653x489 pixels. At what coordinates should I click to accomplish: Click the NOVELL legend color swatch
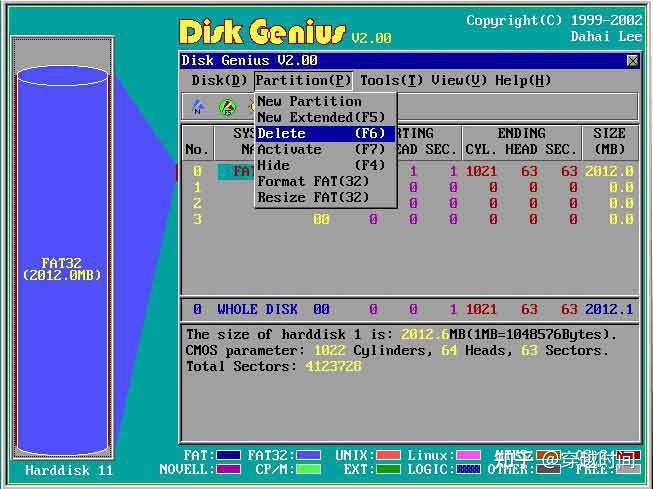(x=228, y=469)
